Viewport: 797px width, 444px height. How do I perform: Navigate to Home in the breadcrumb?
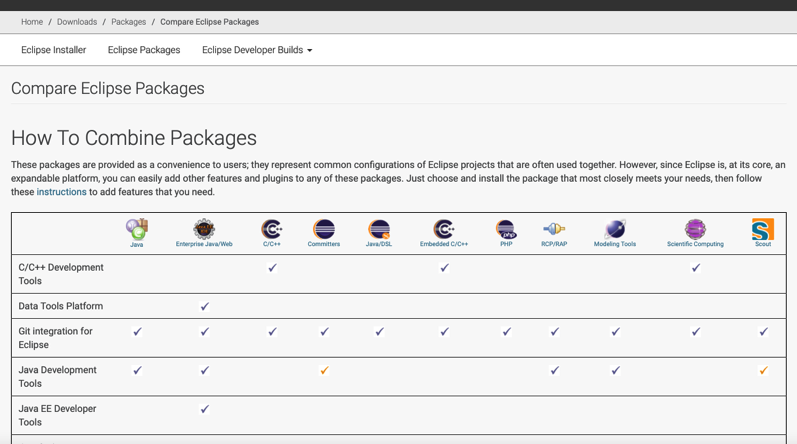[x=32, y=22]
